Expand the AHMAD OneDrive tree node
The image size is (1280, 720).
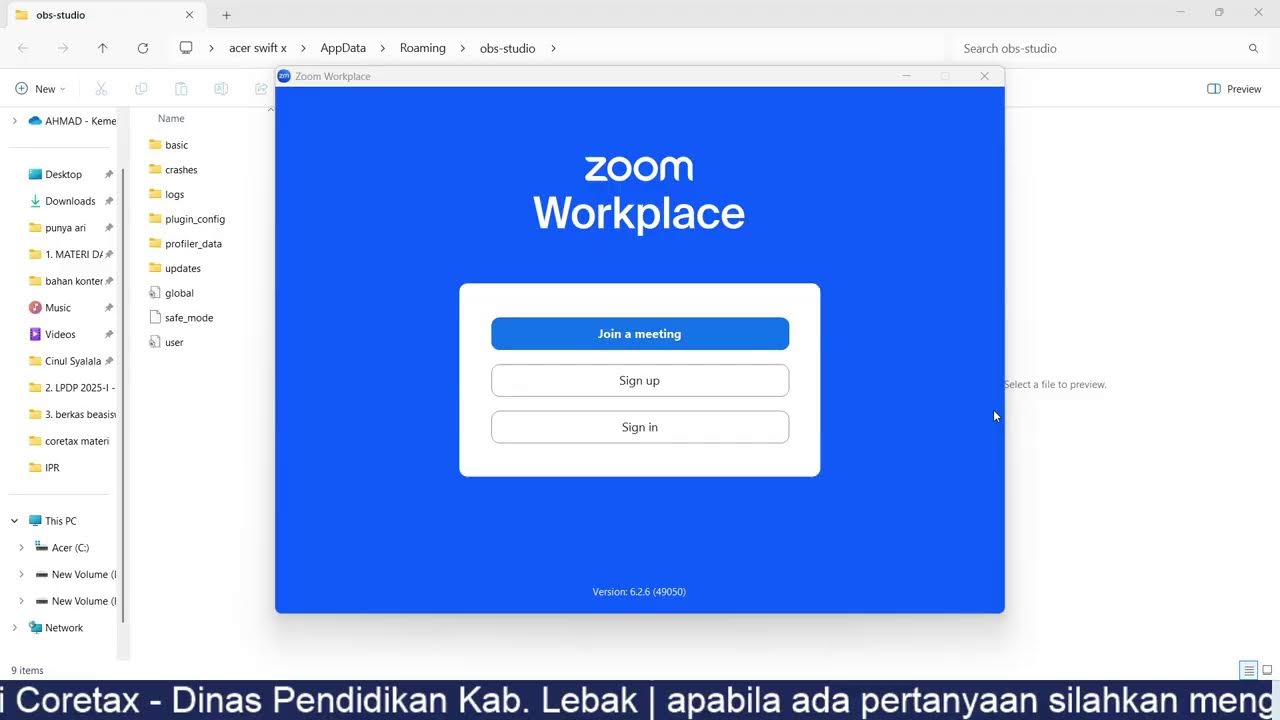pyautogui.click(x=14, y=121)
